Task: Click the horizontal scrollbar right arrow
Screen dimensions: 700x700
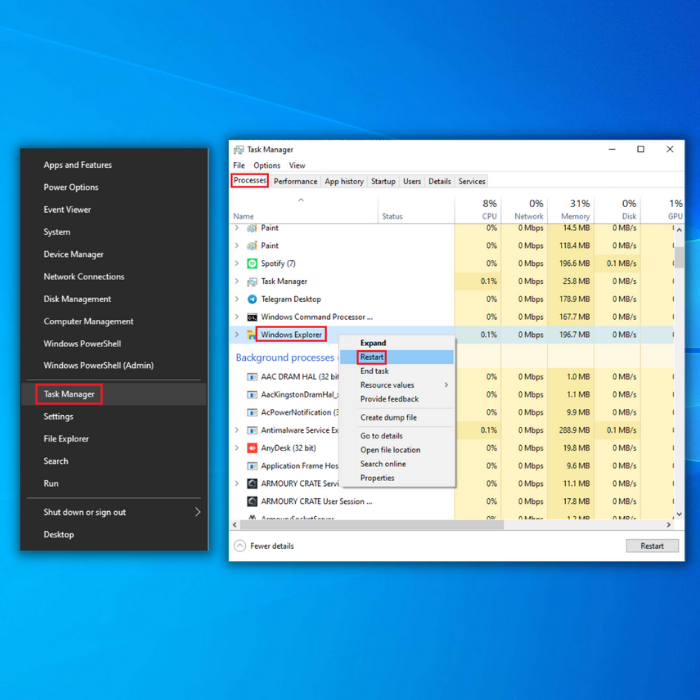Action: click(668, 525)
